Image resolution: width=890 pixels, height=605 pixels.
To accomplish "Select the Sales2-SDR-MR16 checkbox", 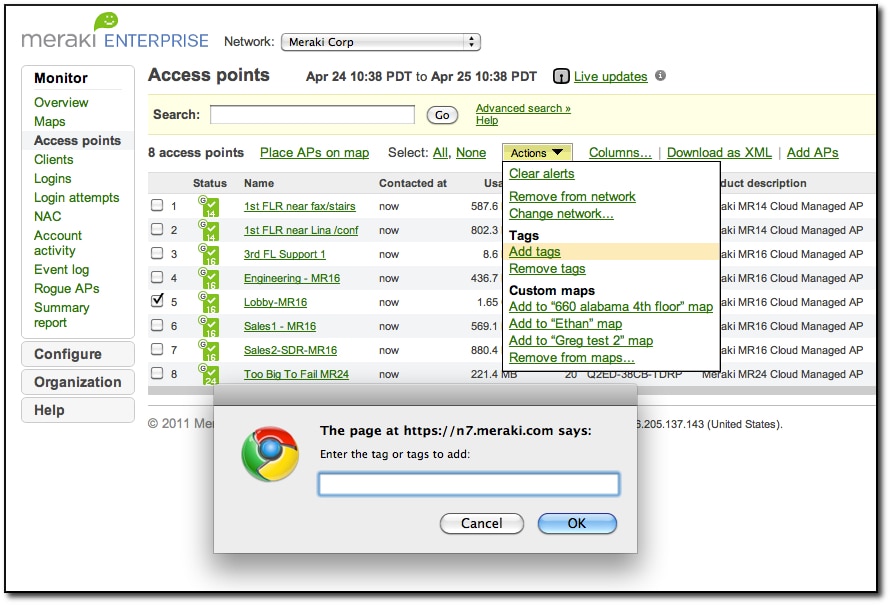I will tap(157, 349).
